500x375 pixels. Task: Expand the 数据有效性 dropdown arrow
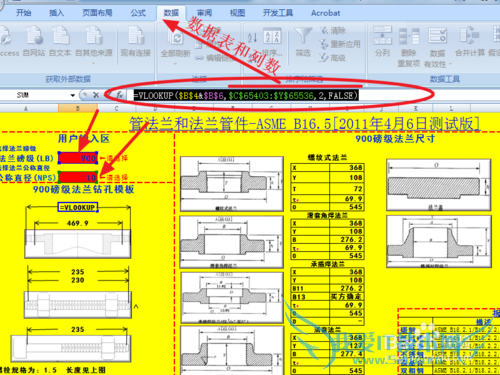(x=450, y=64)
